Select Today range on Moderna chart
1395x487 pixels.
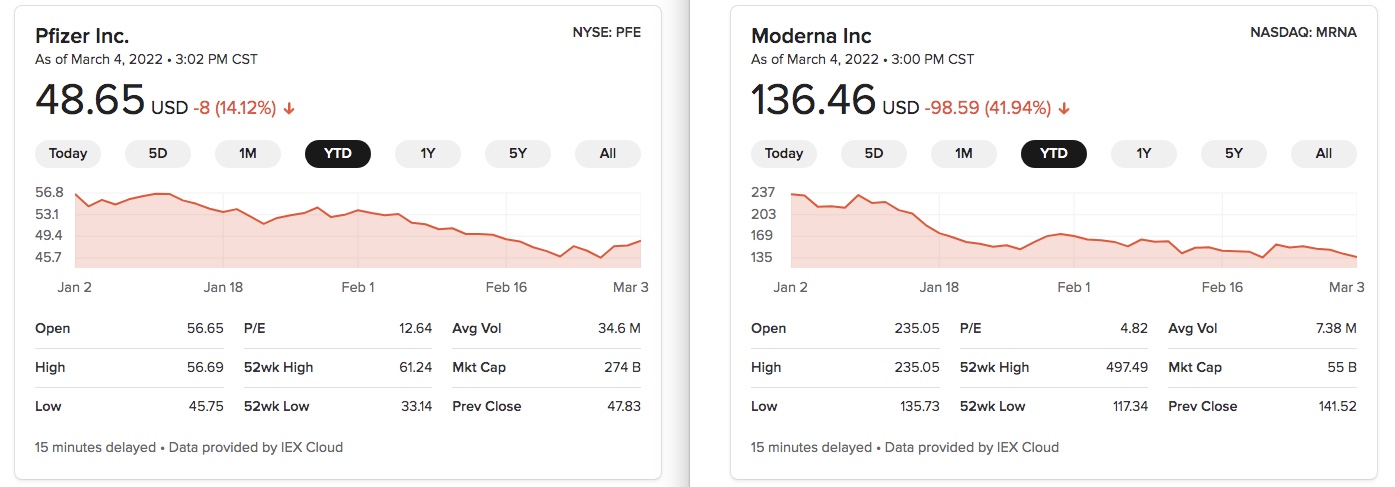pyautogui.click(x=784, y=153)
